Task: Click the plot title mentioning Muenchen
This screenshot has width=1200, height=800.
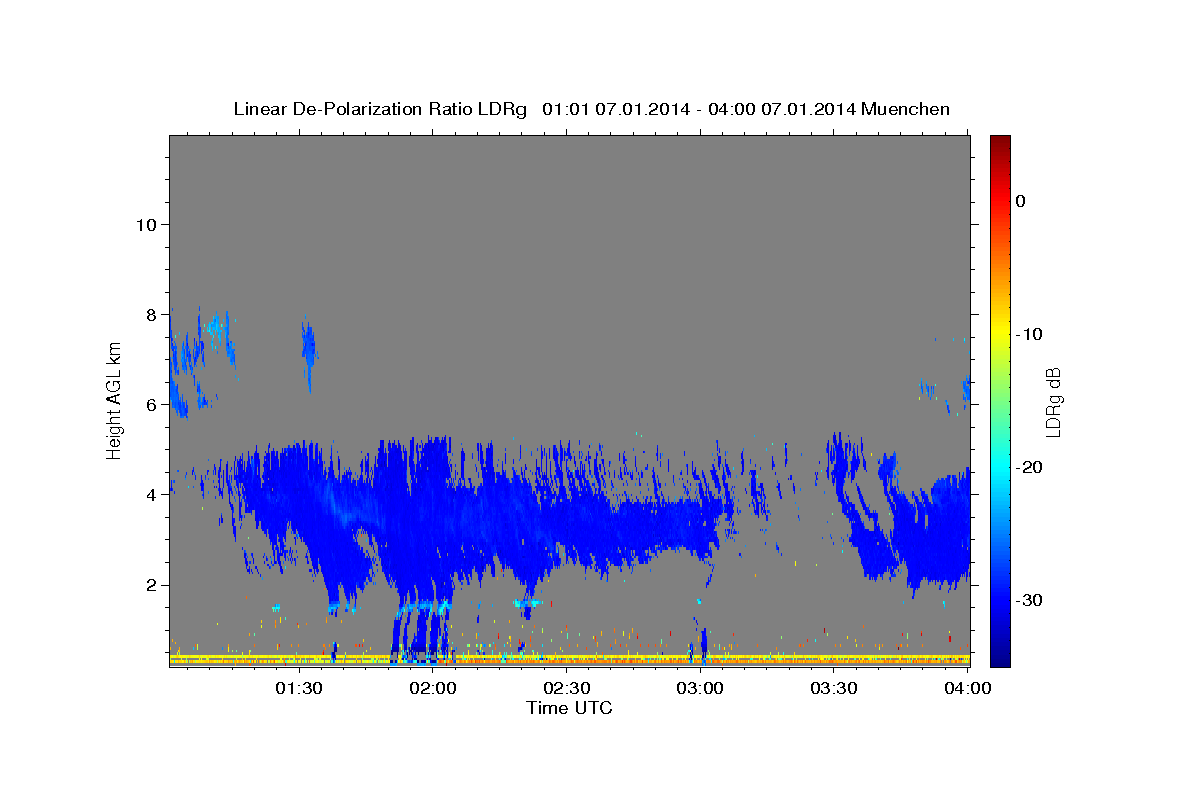Action: pos(591,109)
